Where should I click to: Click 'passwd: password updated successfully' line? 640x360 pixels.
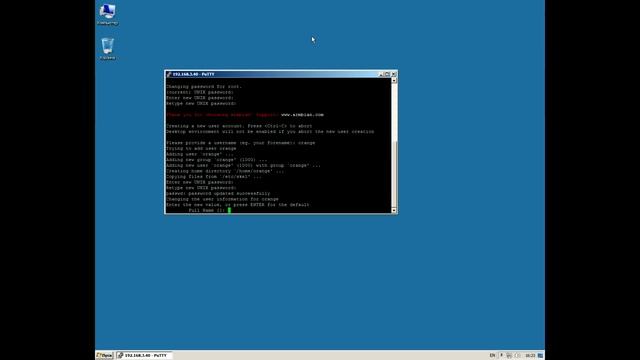click(x=218, y=193)
